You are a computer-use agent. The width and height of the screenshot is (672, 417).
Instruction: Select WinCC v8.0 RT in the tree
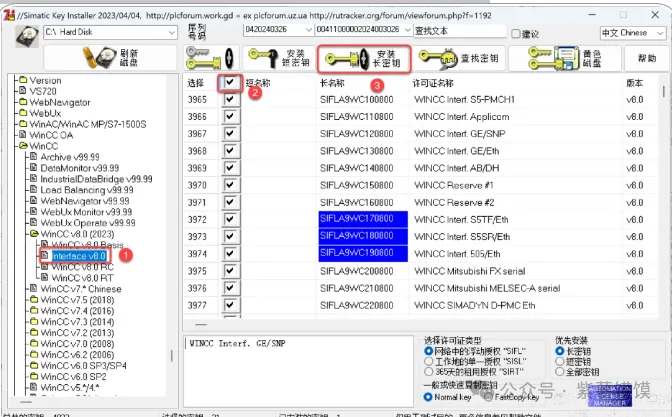pyautogui.click(x=83, y=277)
